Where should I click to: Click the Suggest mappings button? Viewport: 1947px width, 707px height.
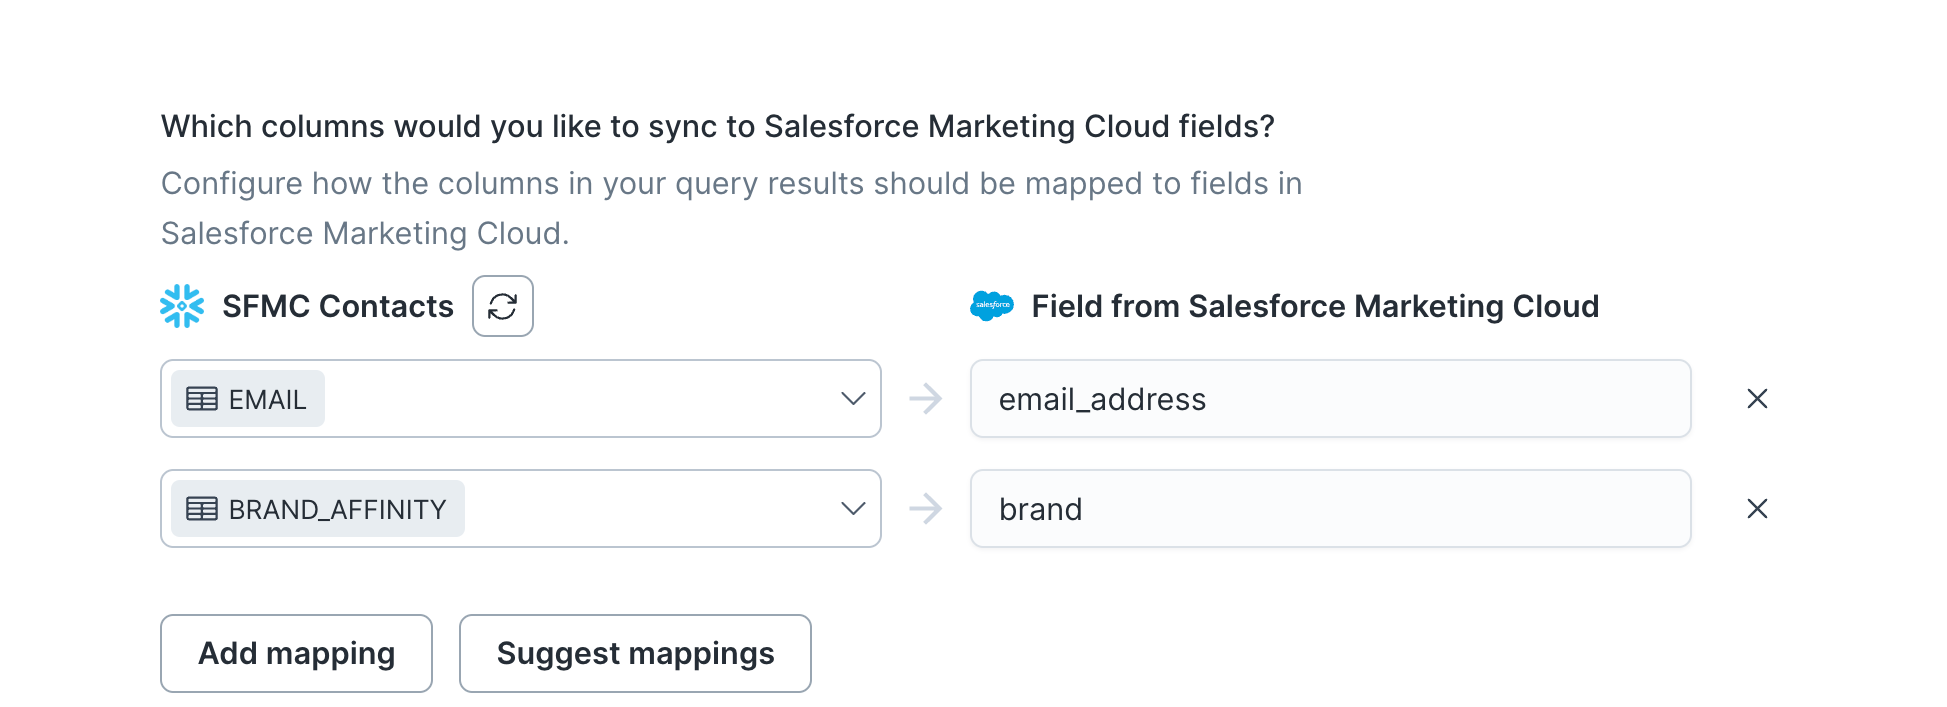[x=635, y=653]
